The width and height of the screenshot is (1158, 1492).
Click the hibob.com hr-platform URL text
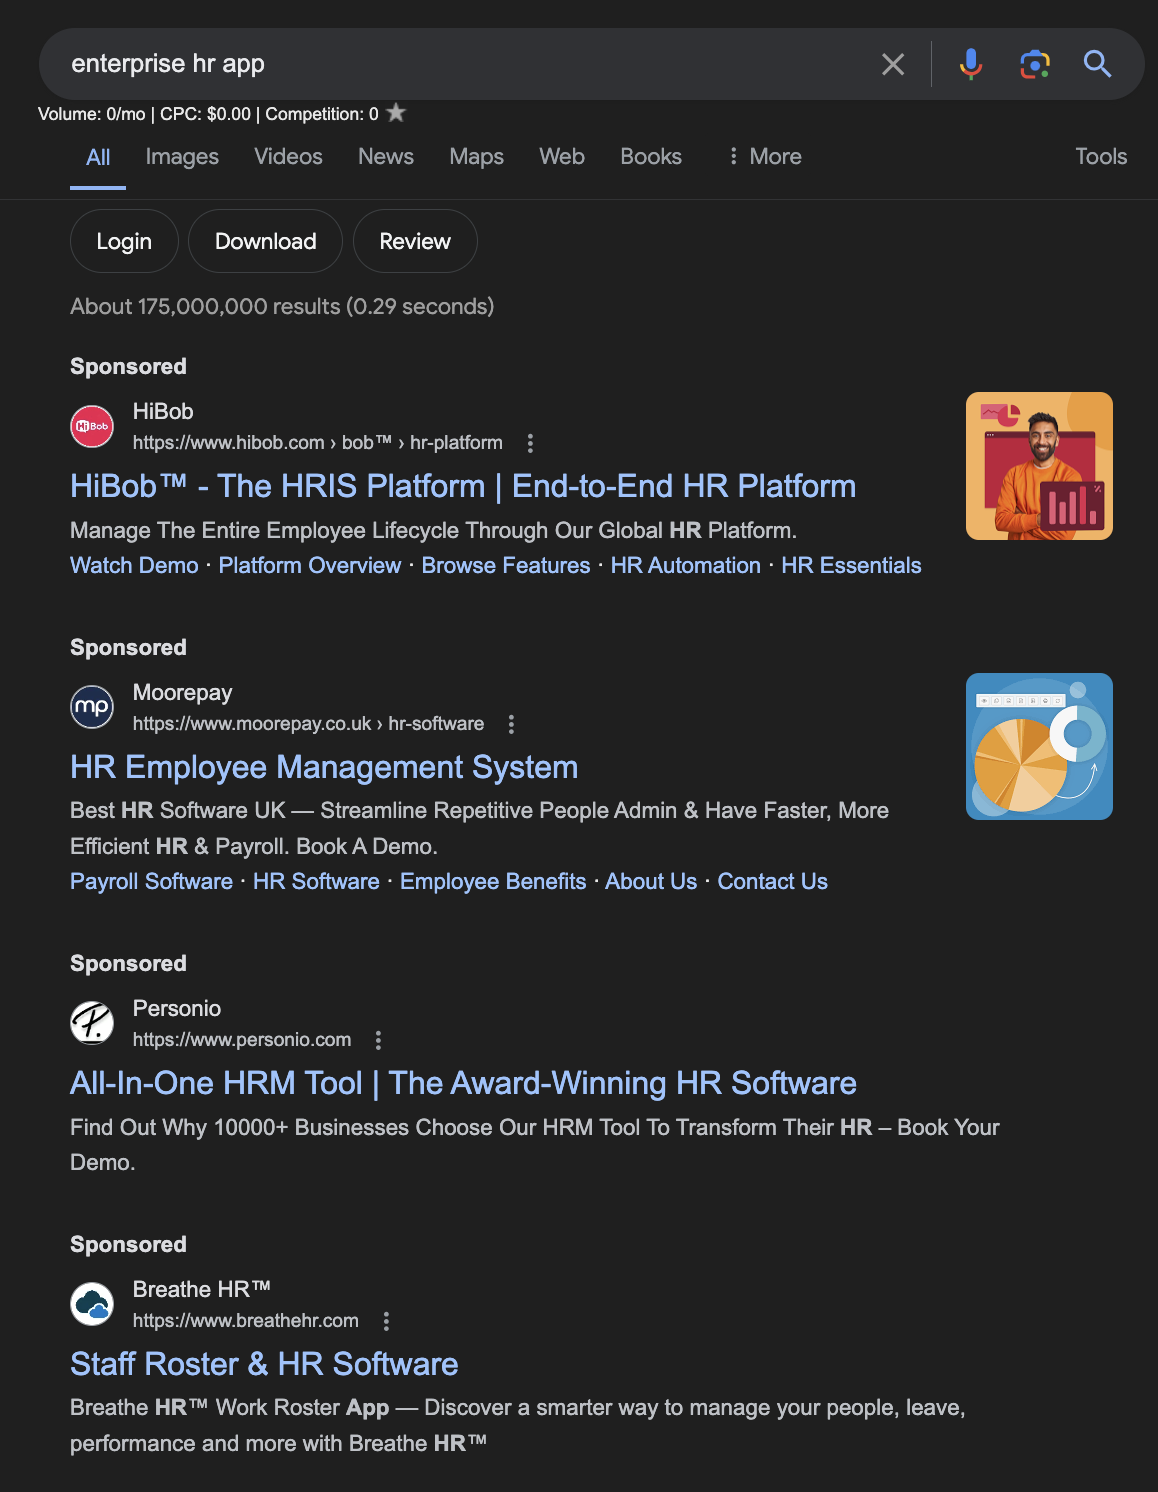click(x=318, y=443)
